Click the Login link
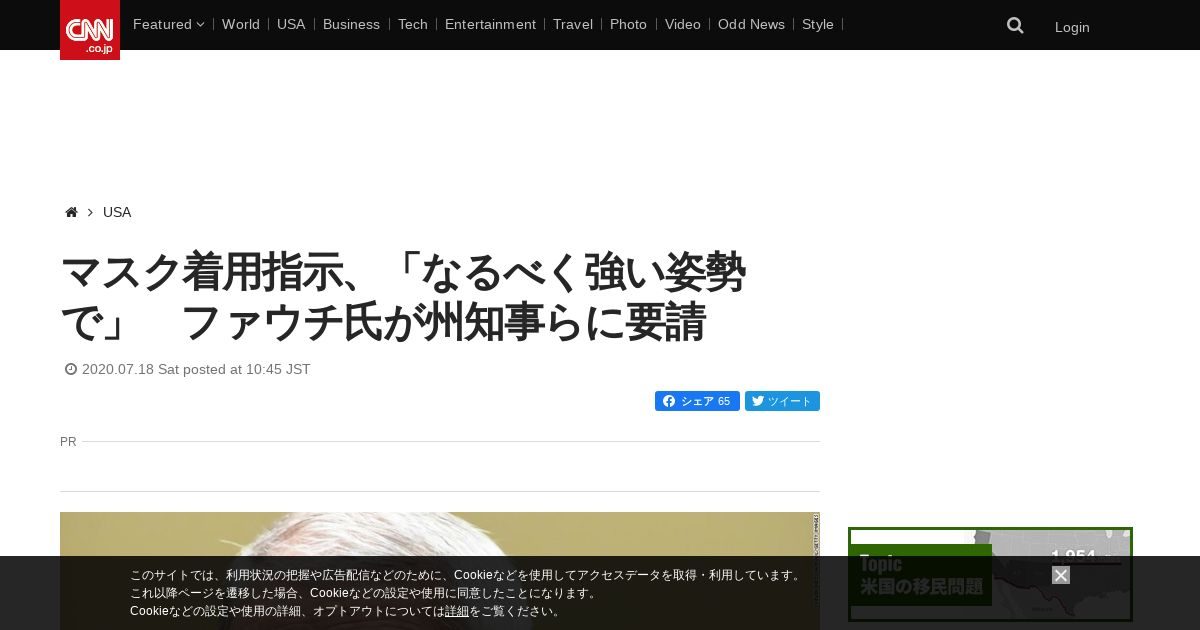Viewport: 1200px width, 630px height. tap(1072, 27)
